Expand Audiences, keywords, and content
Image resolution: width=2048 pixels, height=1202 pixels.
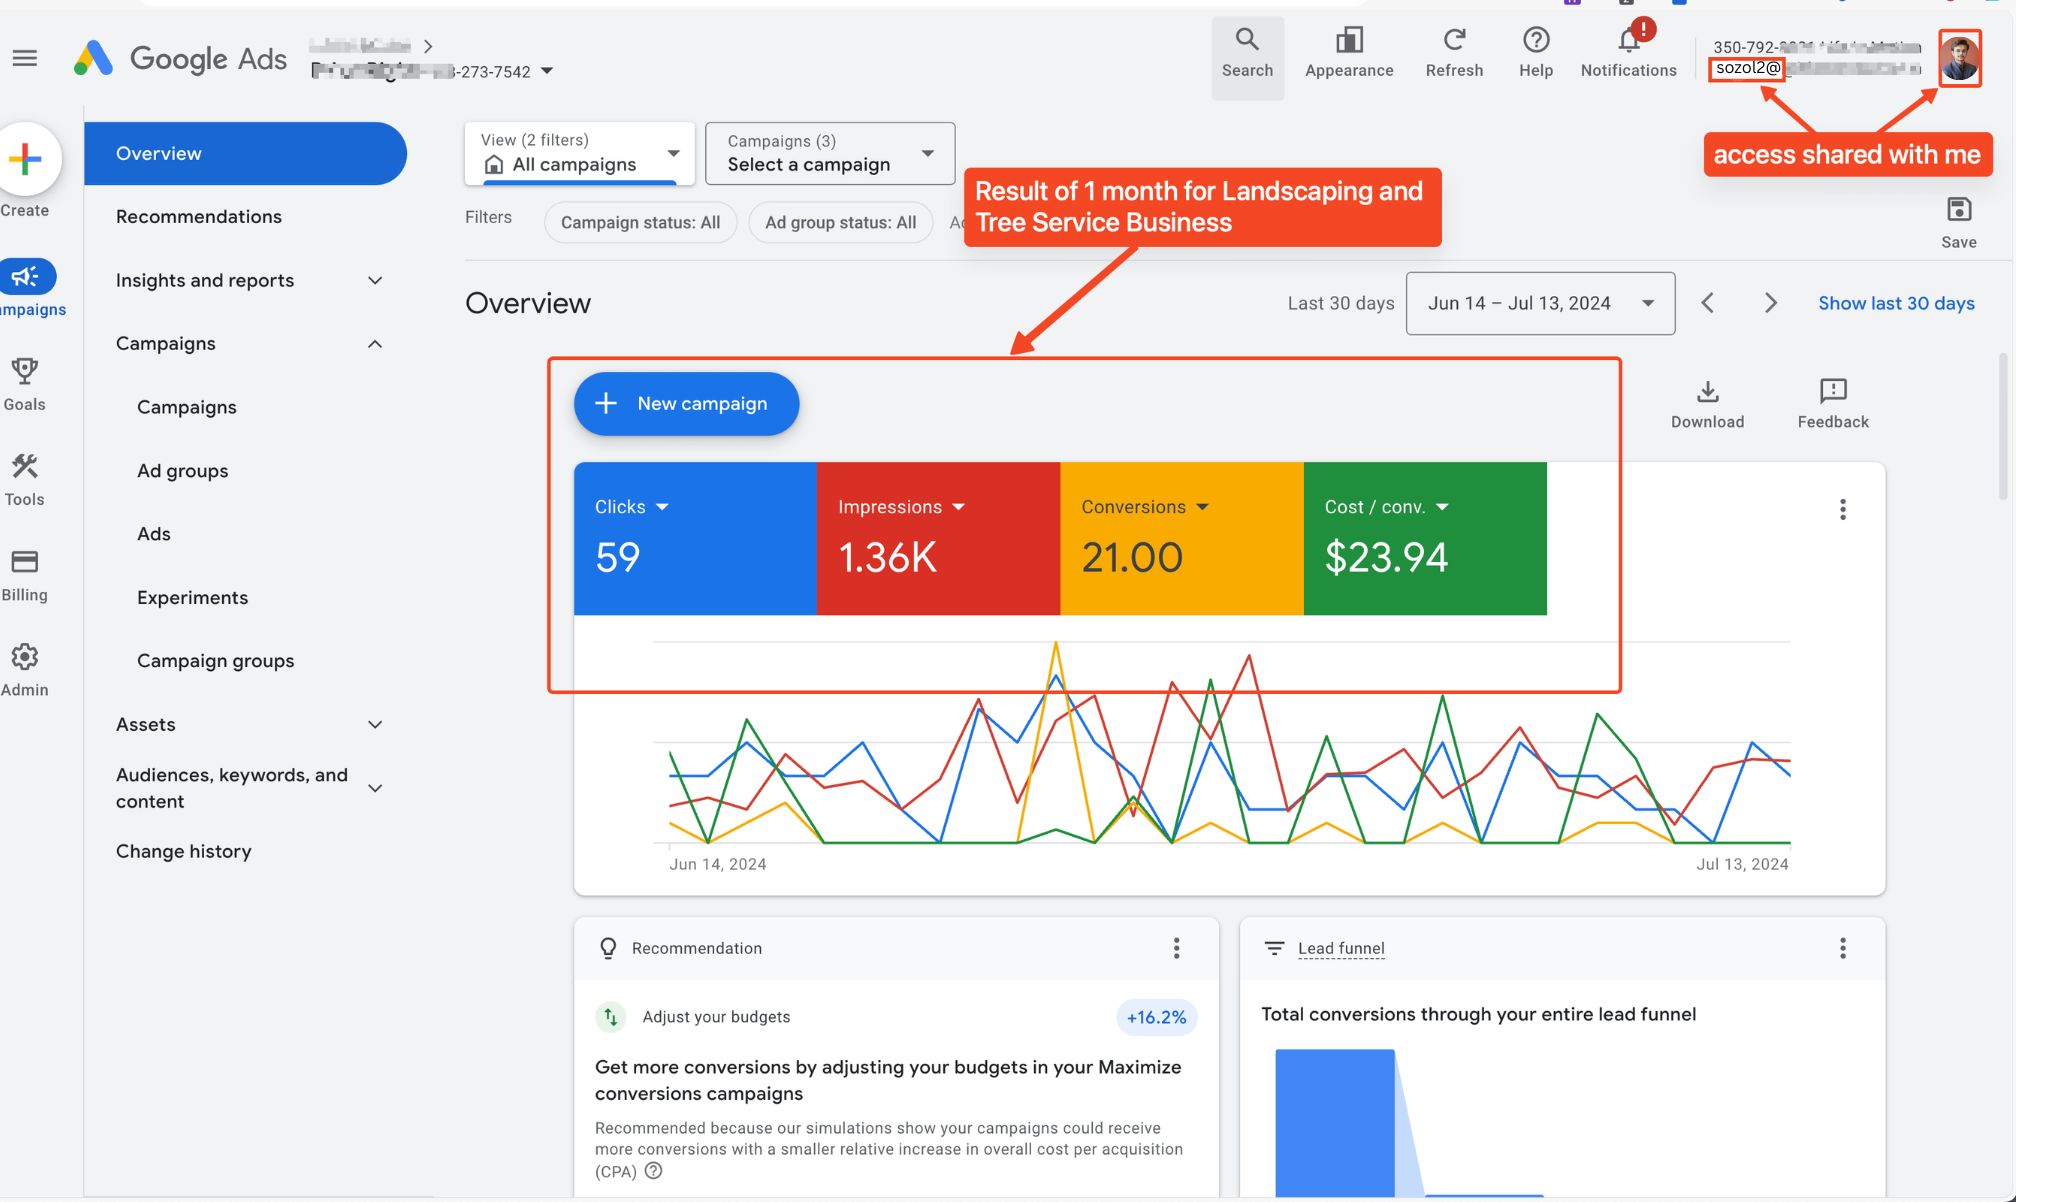point(375,788)
